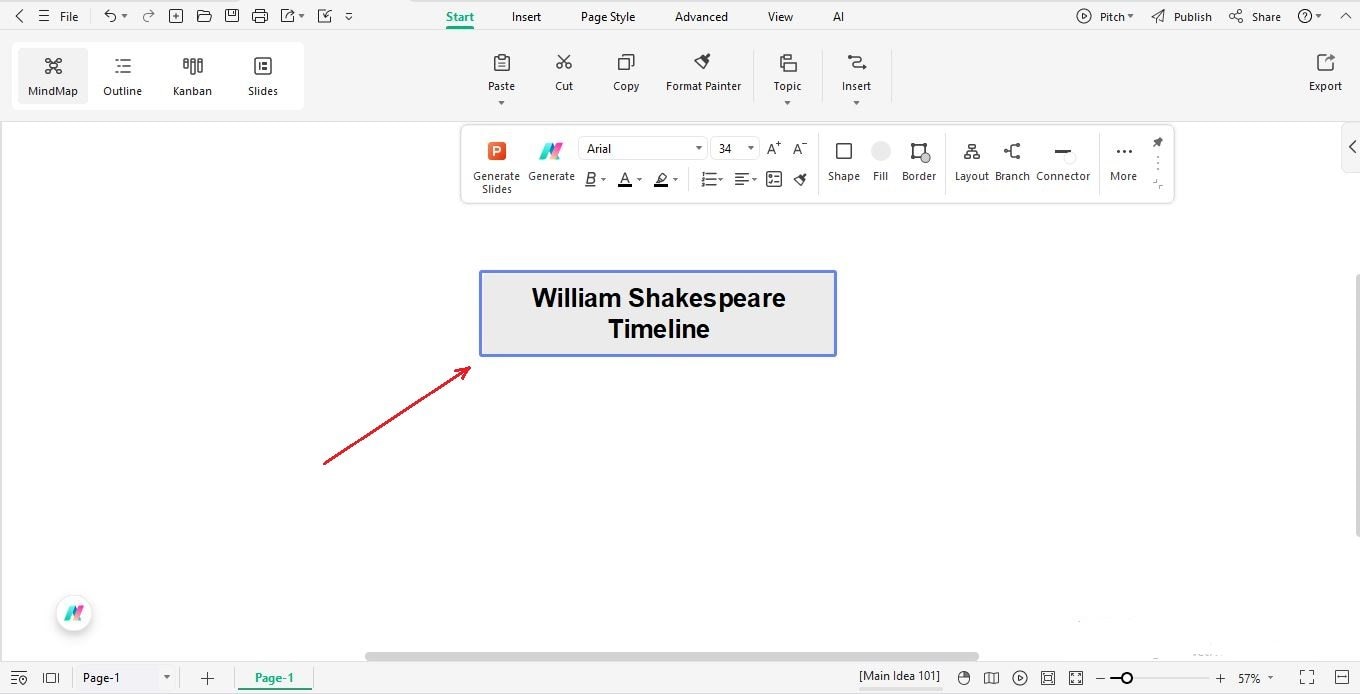Open the Advanced tab
This screenshot has width=1360, height=694.
click(701, 17)
